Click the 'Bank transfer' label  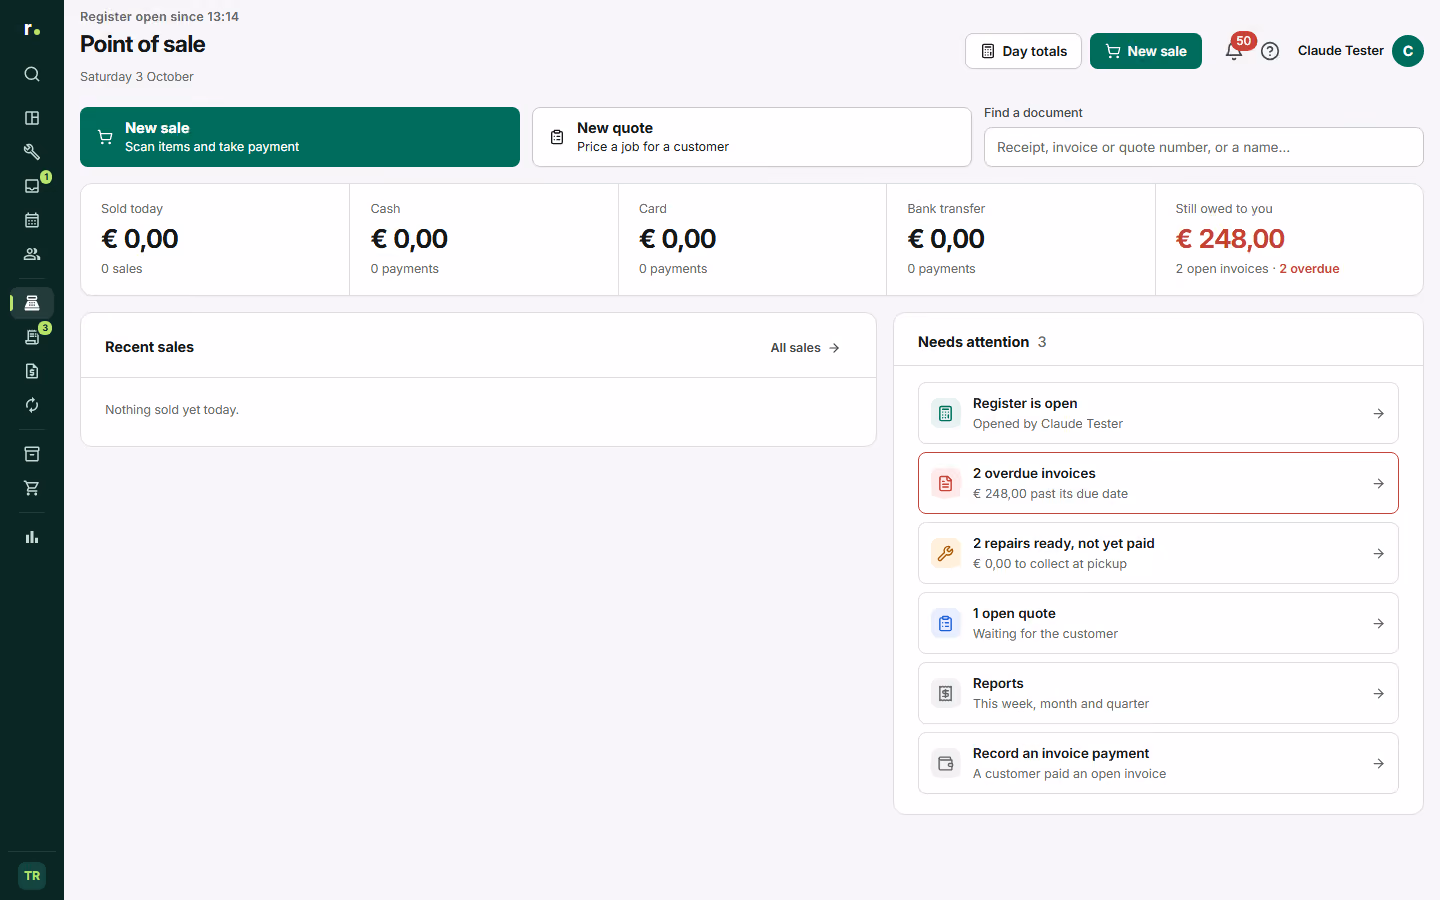(946, 209)
